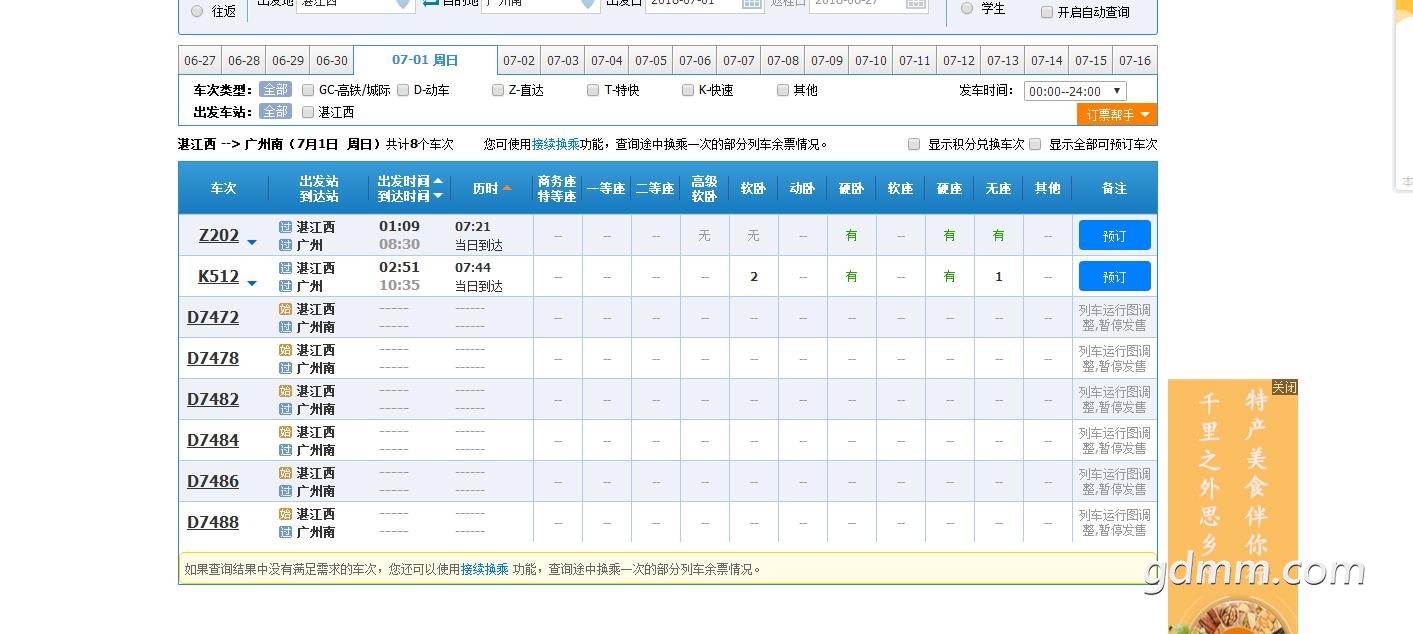Open train K512 details link
This screenshot has width=1413, height=634.
tap(218, 276)
